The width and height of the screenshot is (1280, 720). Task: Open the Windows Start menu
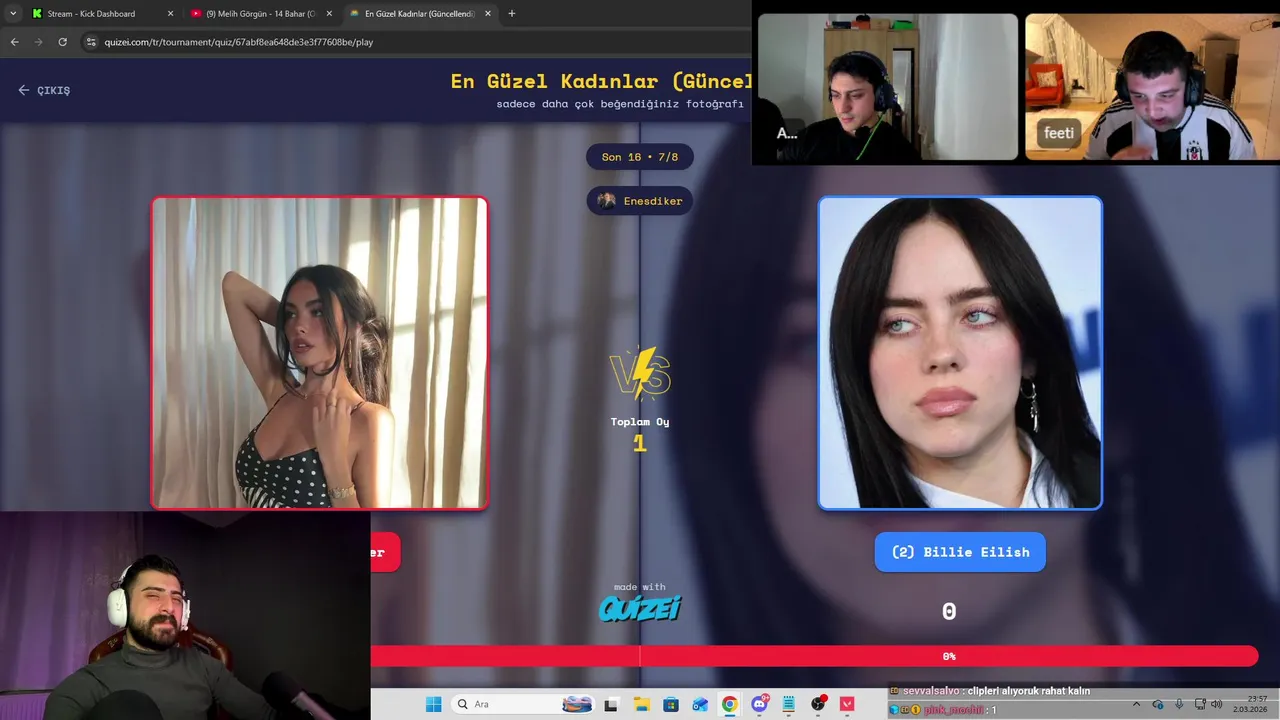433,704
